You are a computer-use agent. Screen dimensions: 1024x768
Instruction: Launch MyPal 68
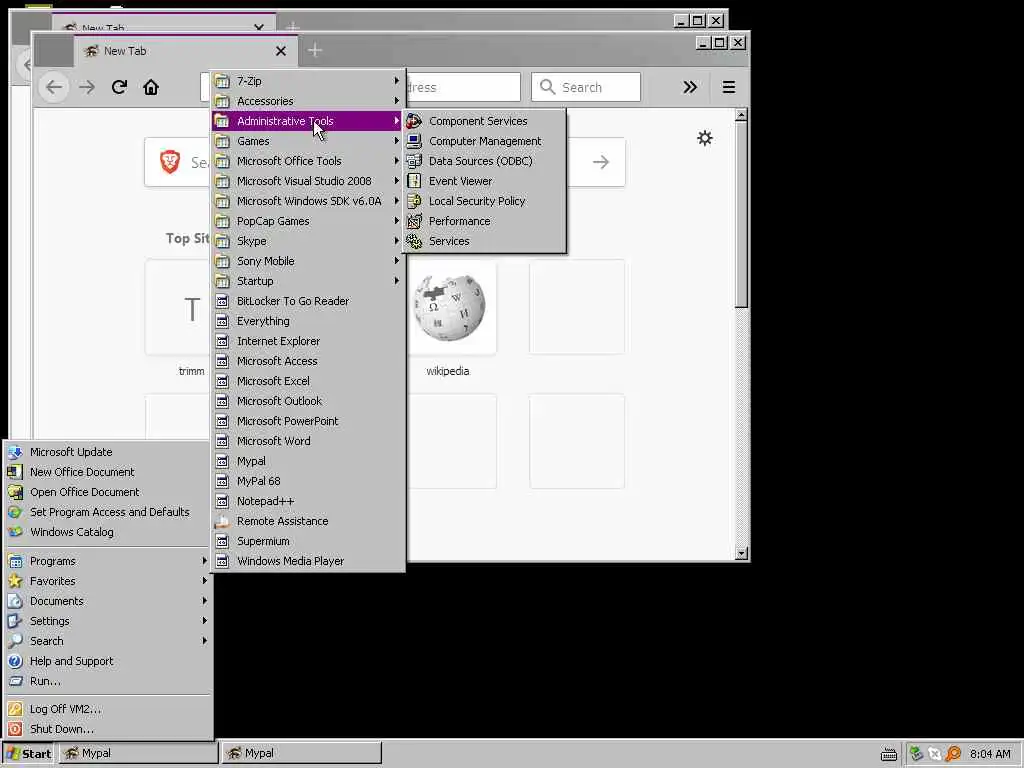(x=308, y=481)
